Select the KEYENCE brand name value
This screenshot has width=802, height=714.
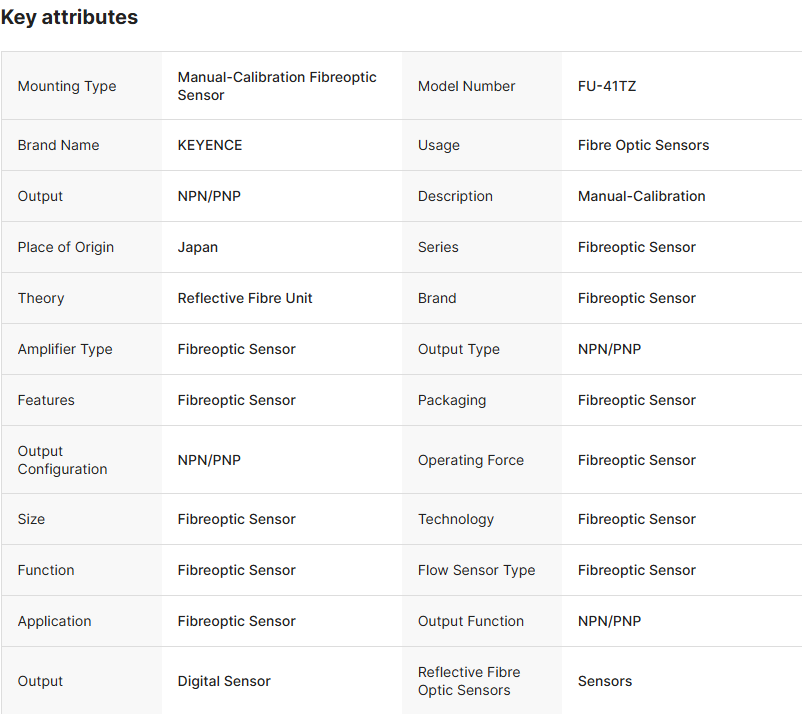coord(210,145)
